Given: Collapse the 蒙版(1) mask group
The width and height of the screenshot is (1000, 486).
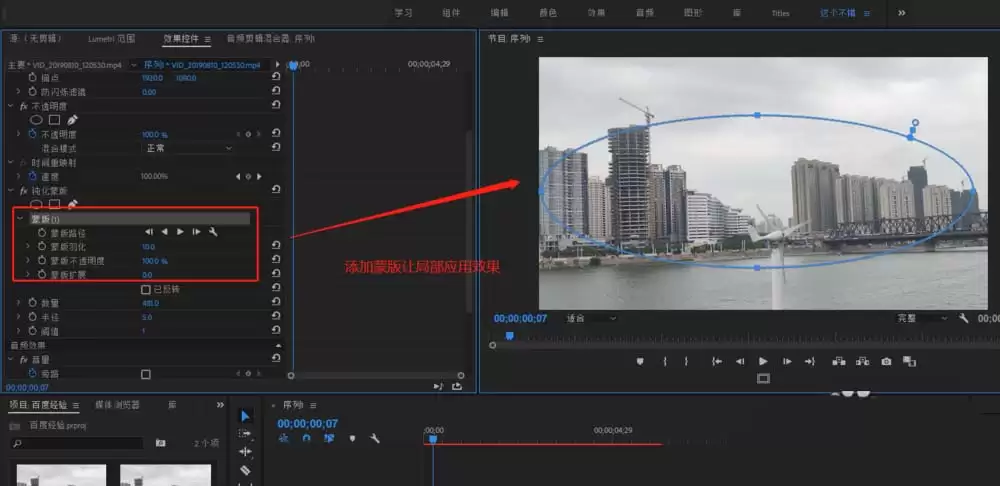Looking at the screenshot, I should pos(21,219).
